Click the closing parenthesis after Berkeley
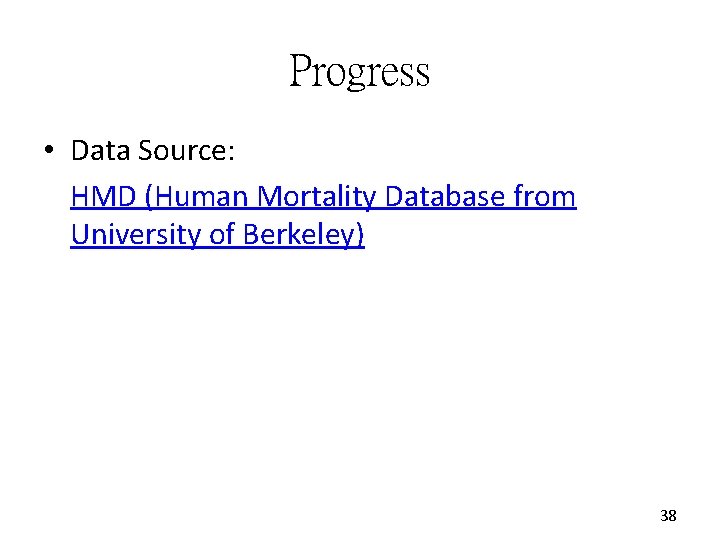720x540 pixels. coord(360,236)
